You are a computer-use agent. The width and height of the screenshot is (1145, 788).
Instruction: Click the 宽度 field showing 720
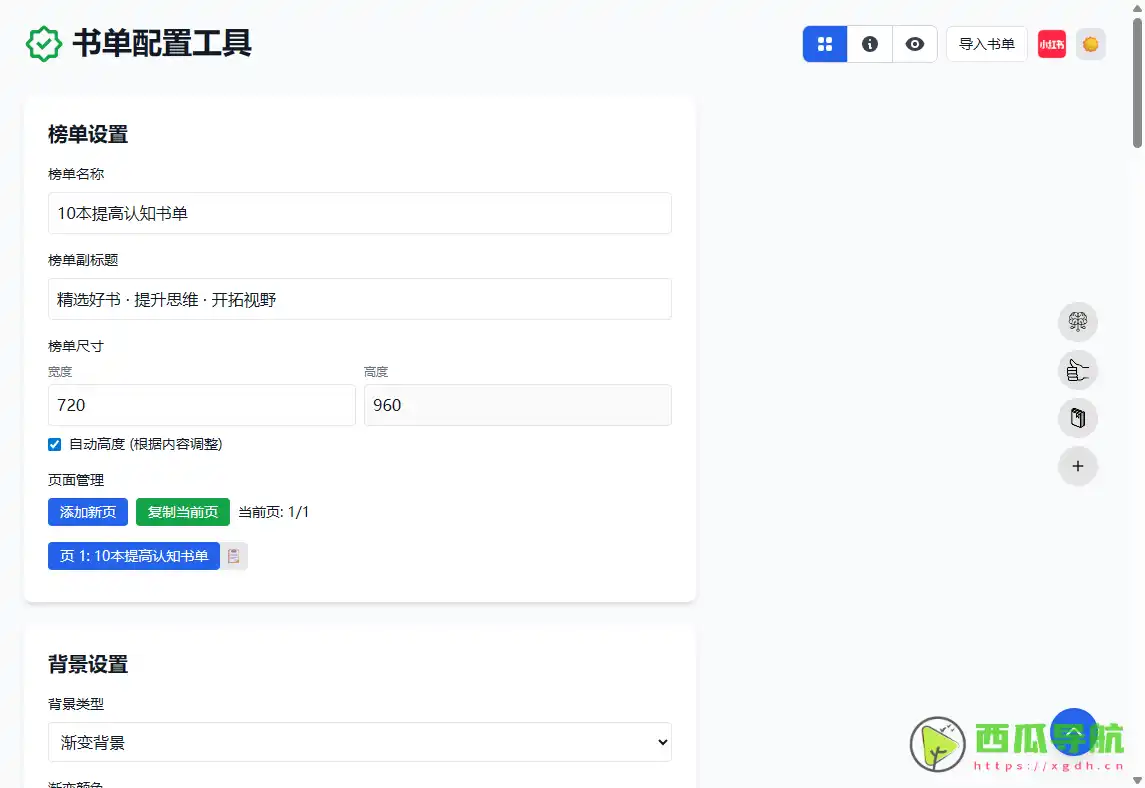click(x=201, y=405)
